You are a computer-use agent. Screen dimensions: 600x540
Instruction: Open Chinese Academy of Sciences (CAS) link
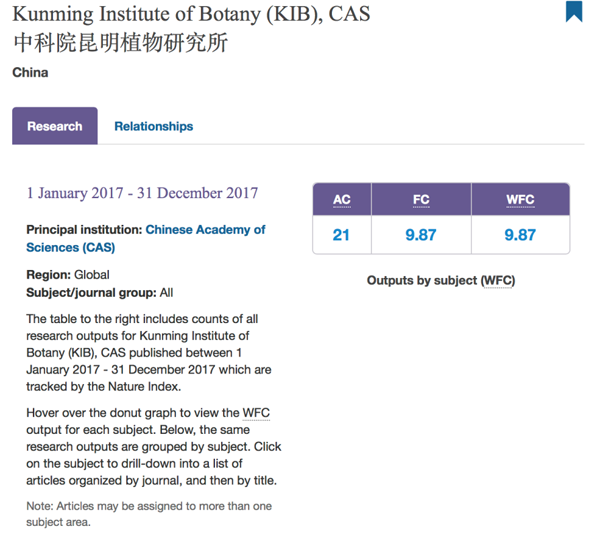(146, 238)
